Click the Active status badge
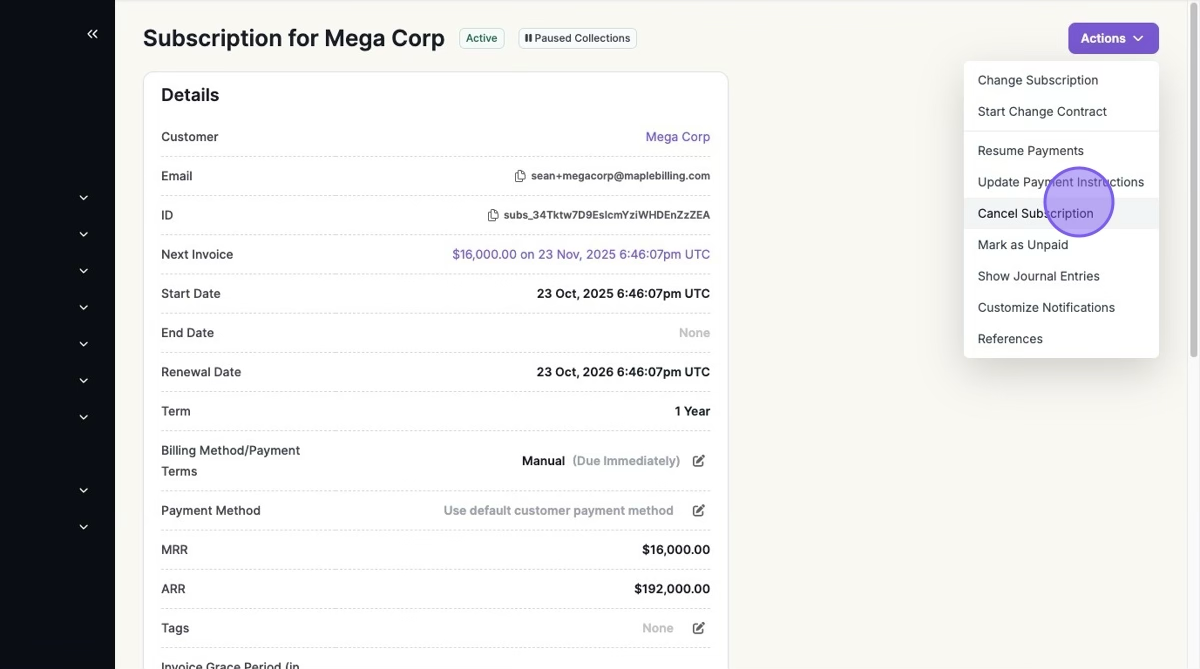This screenshot has height=669, width=1200. (x=481, y=38)
